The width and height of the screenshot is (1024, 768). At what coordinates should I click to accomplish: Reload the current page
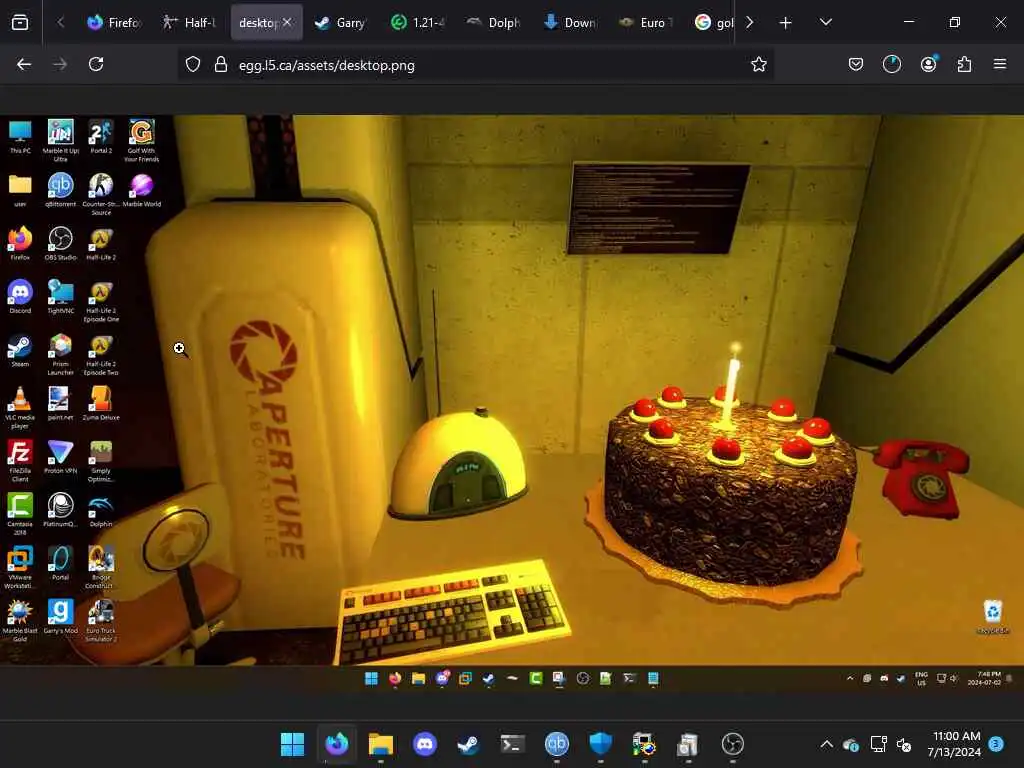coord(96,64)
